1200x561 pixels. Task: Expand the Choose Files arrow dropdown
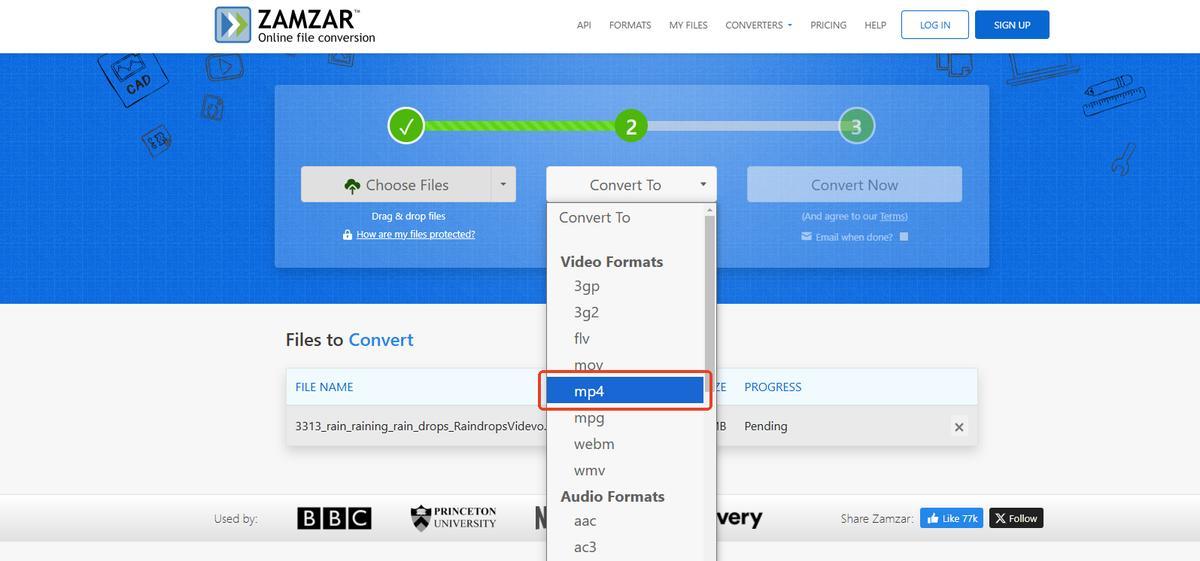[503, 184]
